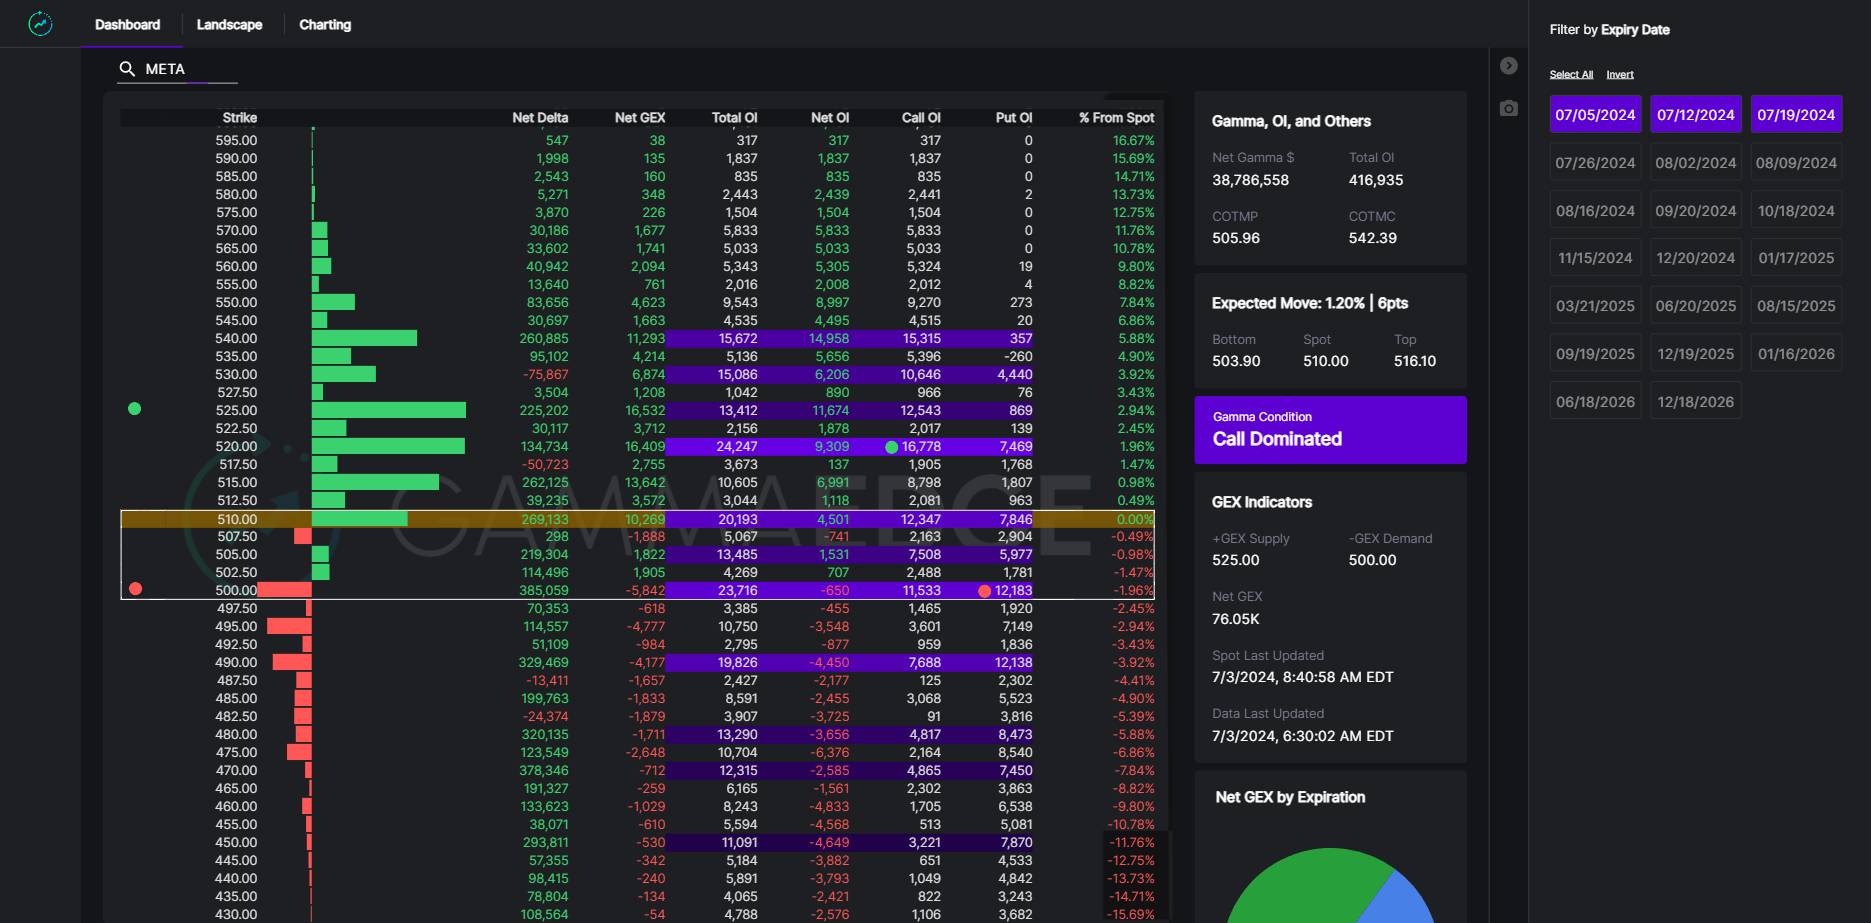This screenshot has width=1871, height=923.
Task: Click the Call OI column header
Action: pos(921,117)
